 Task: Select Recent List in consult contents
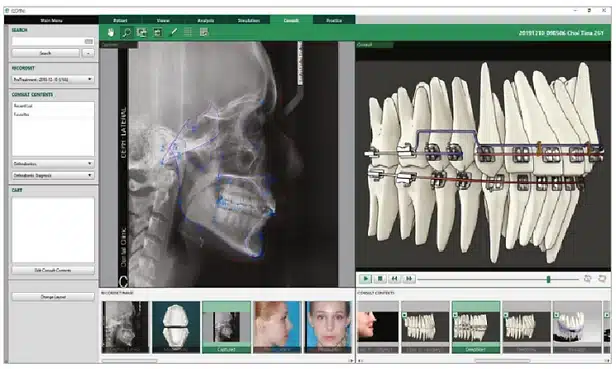click(x=23, y=106)
